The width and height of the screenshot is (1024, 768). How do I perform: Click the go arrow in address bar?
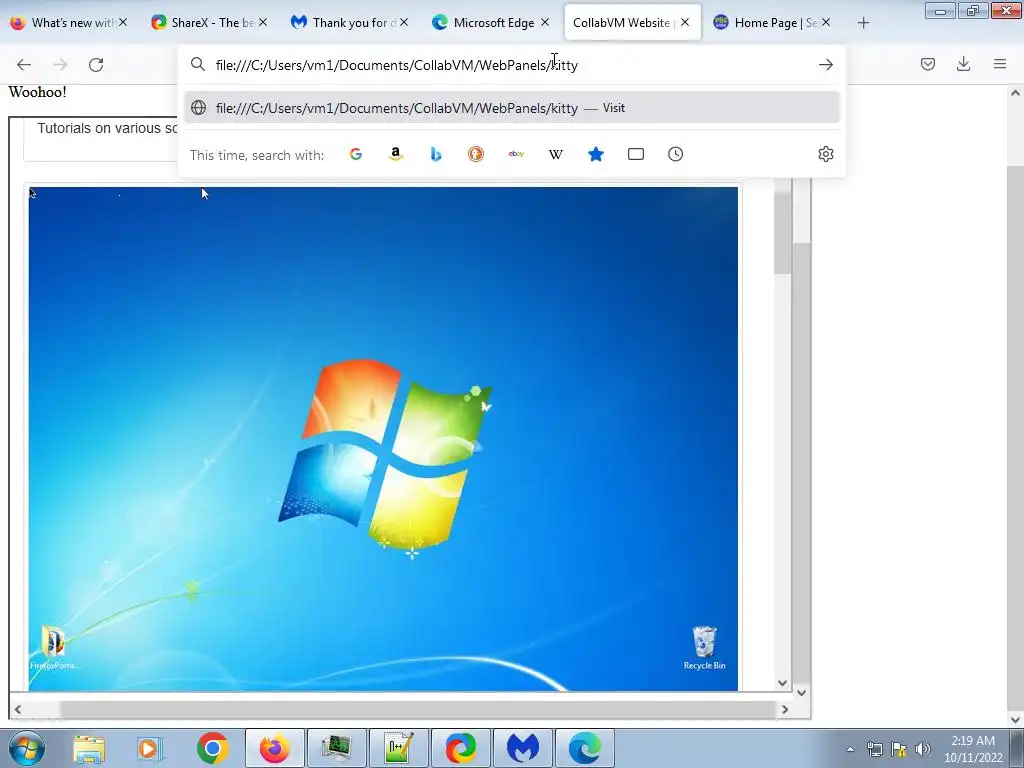click(x=825, y=65)
